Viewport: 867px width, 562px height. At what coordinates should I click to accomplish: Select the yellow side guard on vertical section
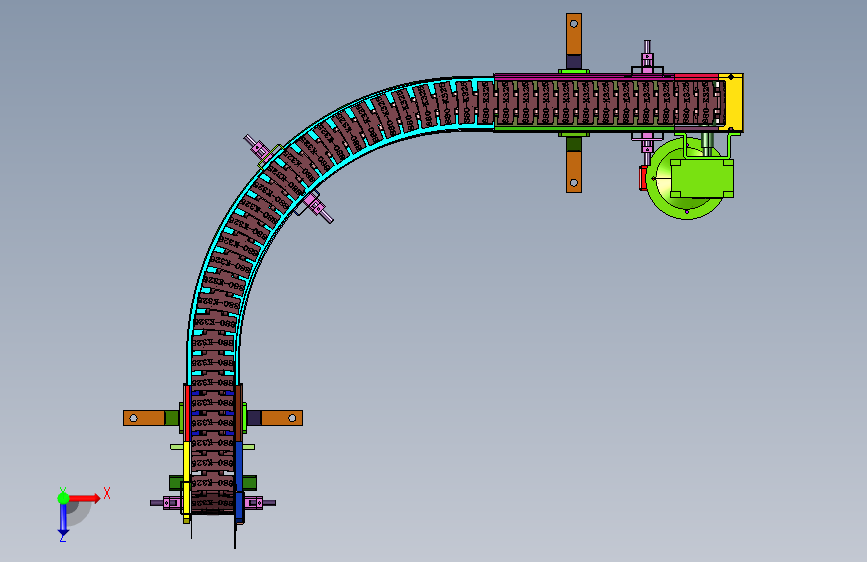187,479
